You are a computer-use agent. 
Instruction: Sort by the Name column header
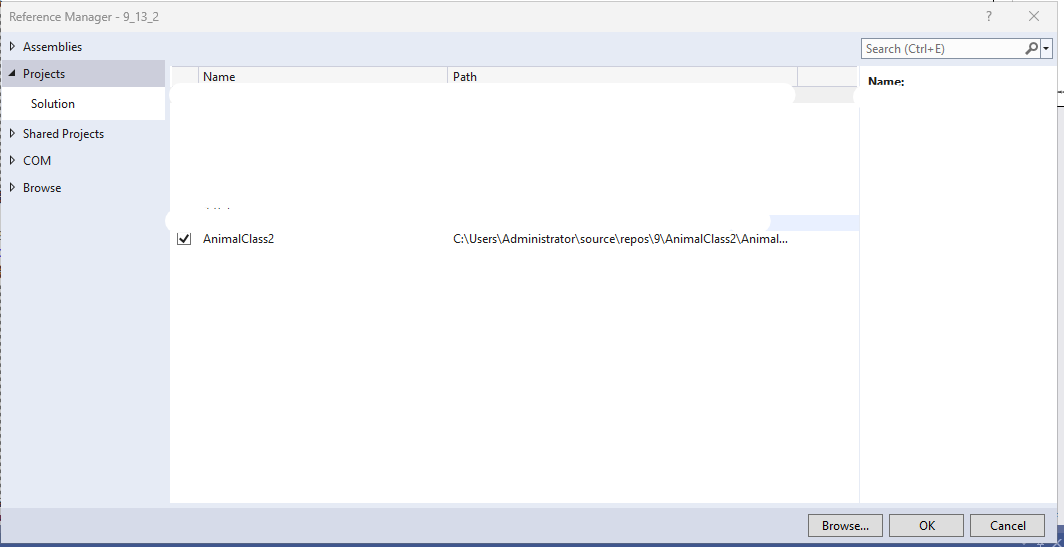323,77
